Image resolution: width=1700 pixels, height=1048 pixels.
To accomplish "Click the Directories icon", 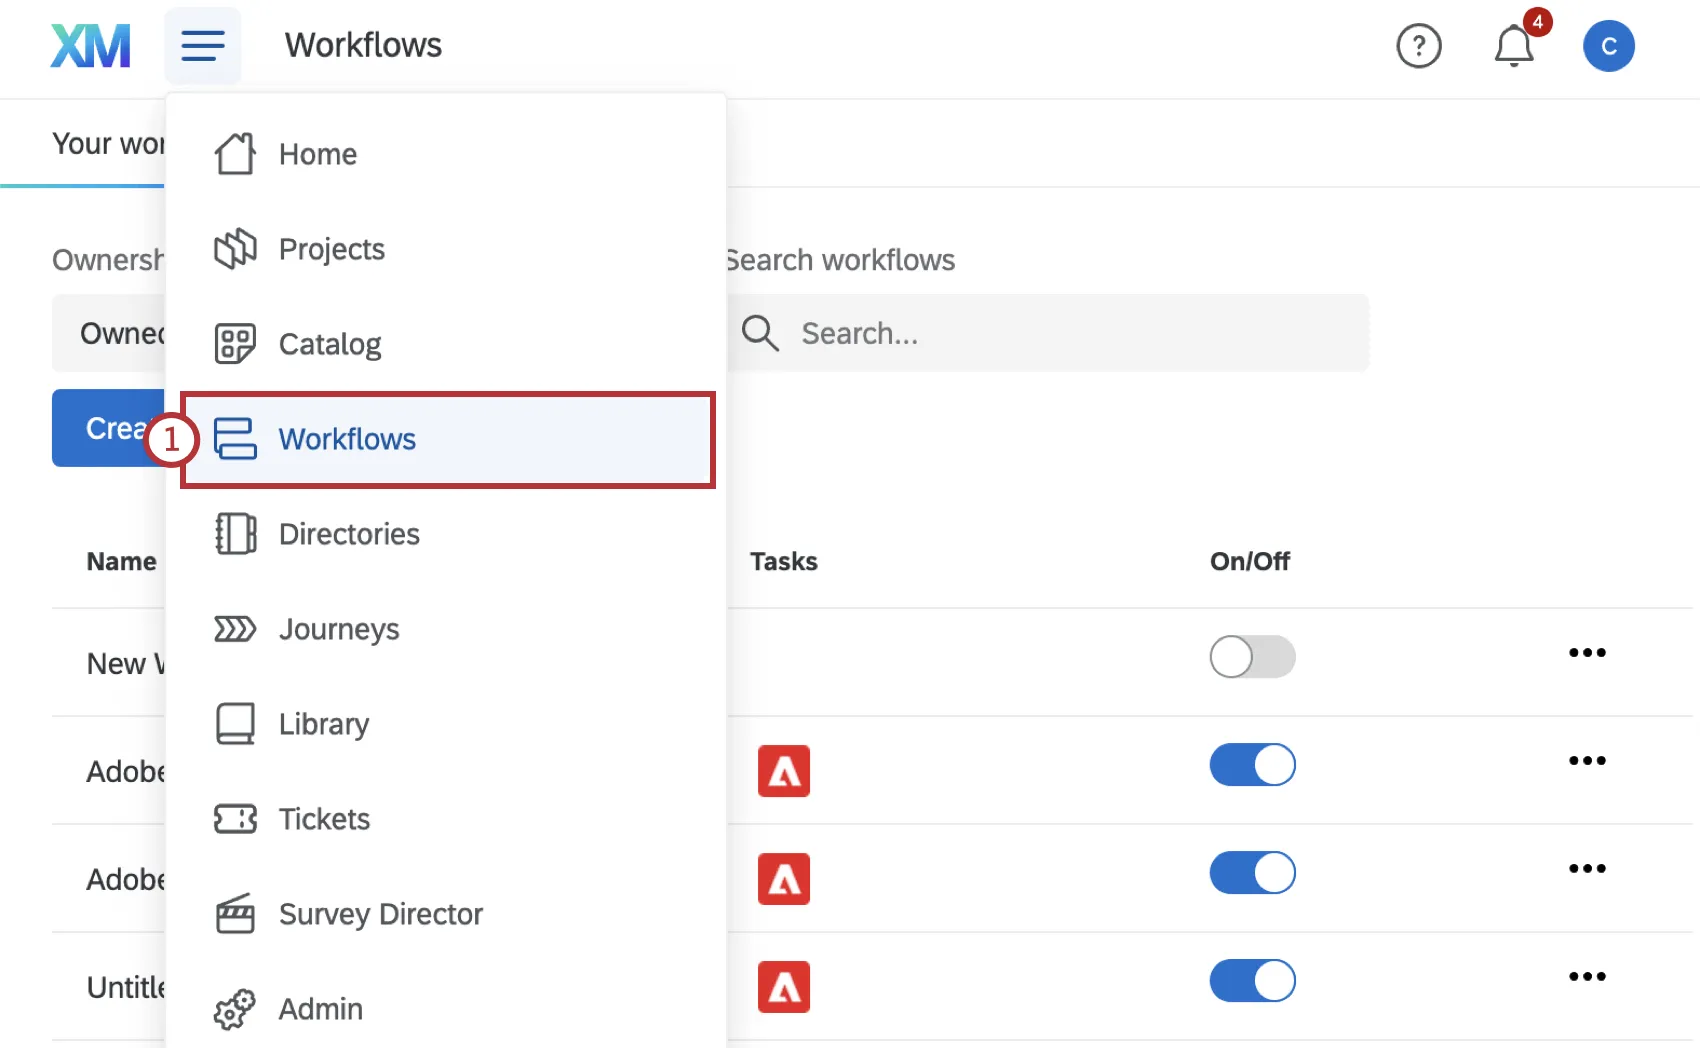I will pos(234,533).
